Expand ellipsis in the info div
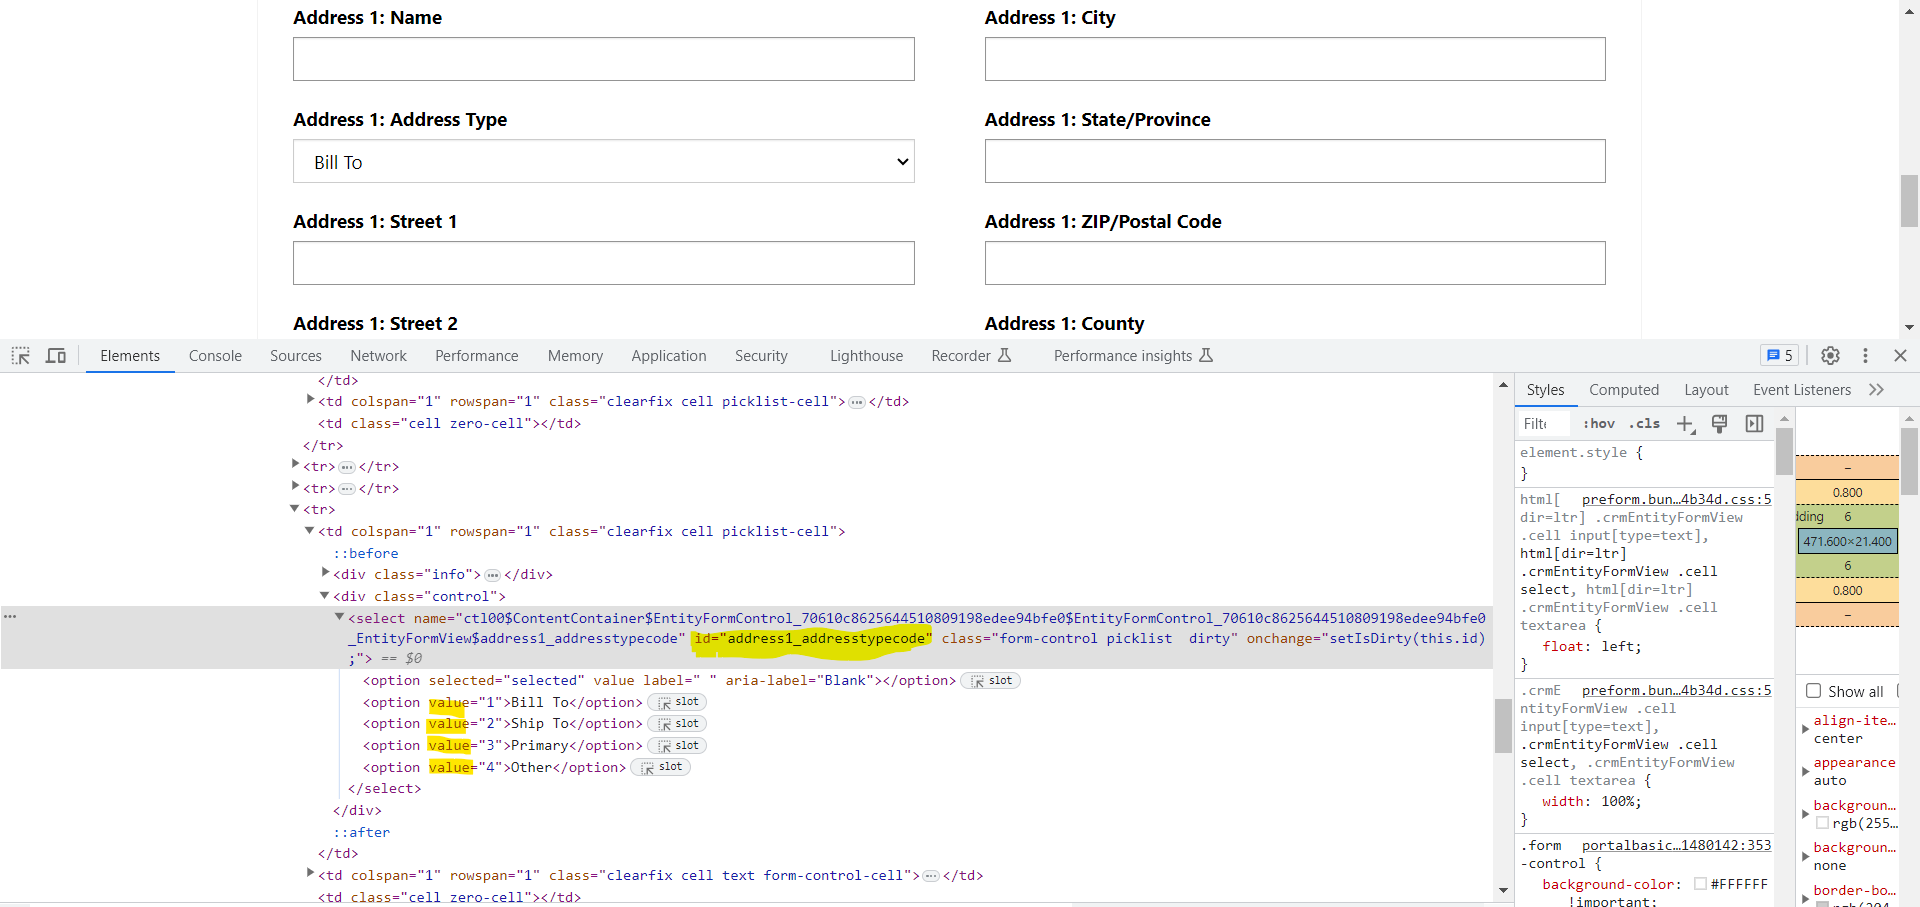This screenshot has height=907, width=1920. tap(492, 575)
